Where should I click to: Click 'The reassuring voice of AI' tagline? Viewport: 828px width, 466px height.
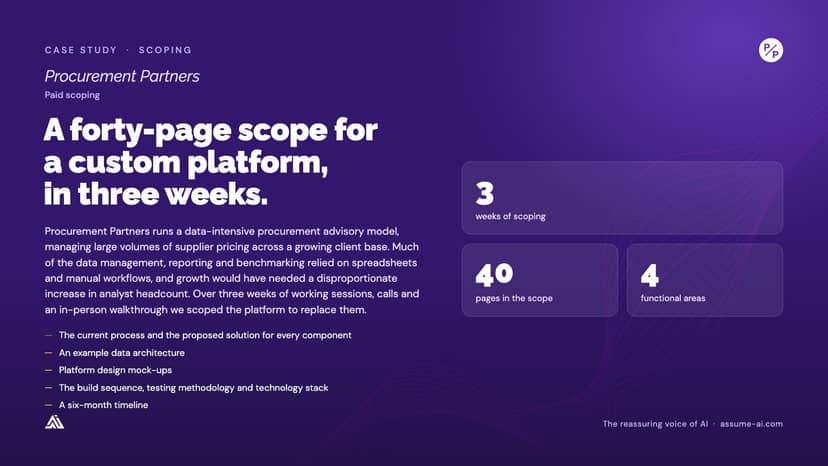(x=655, y=424)
